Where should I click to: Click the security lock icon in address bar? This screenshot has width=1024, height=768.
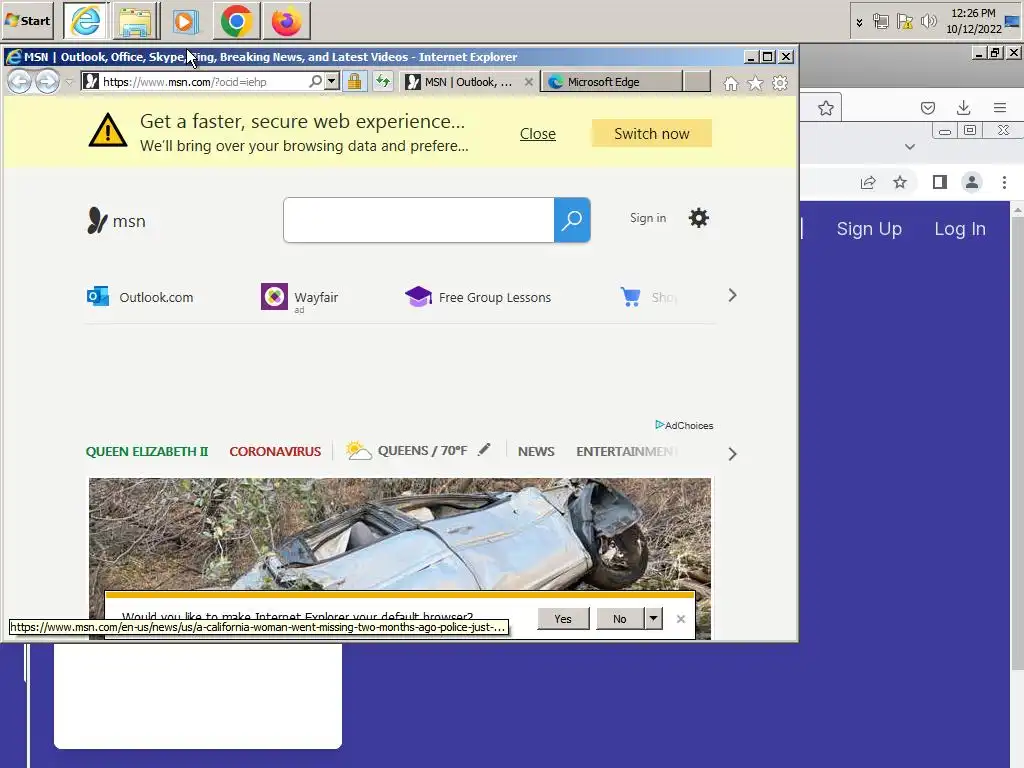[354, 82]
